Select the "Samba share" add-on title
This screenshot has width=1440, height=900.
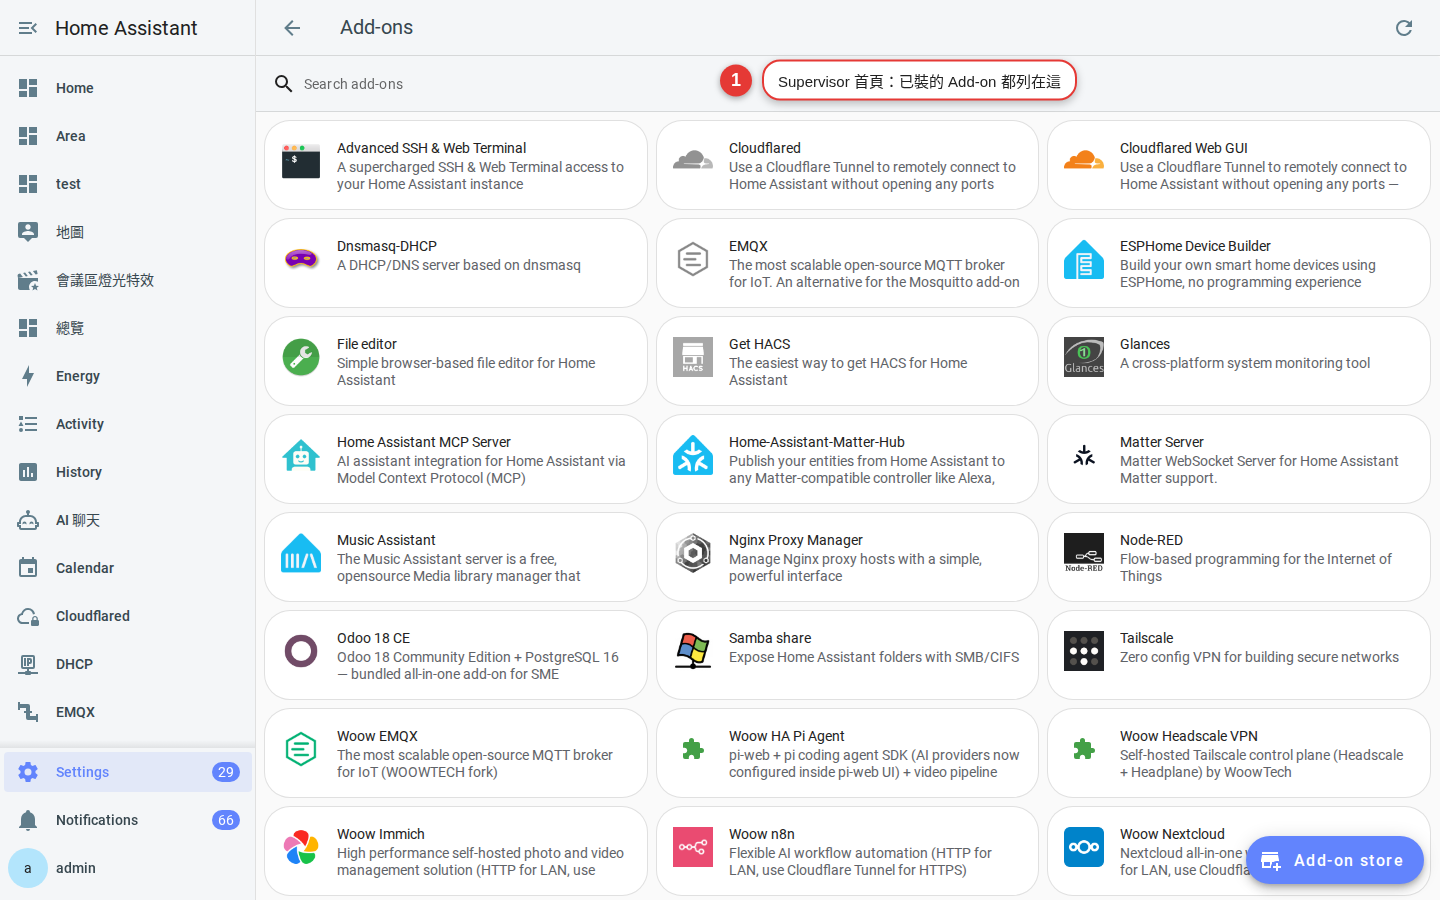(x=770, y=638)
